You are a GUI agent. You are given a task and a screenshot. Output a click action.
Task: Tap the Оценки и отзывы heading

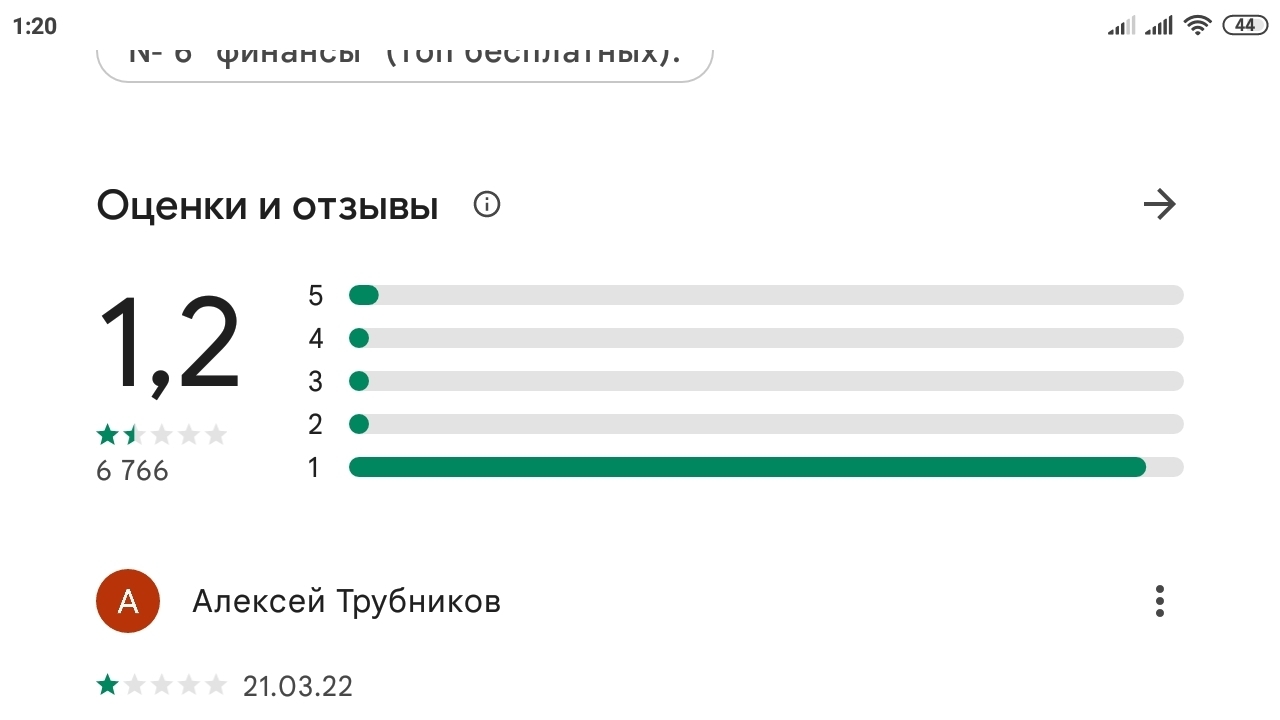pos(267,206)
